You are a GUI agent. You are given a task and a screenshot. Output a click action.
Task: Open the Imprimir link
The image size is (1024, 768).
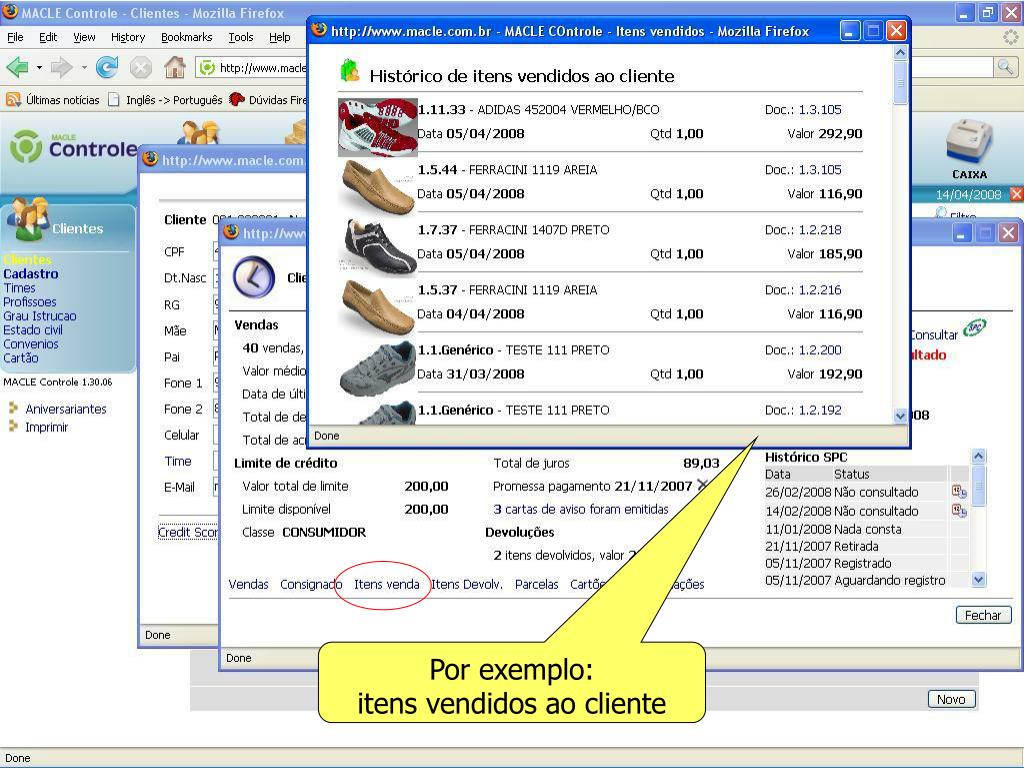(x=46, y=427)
